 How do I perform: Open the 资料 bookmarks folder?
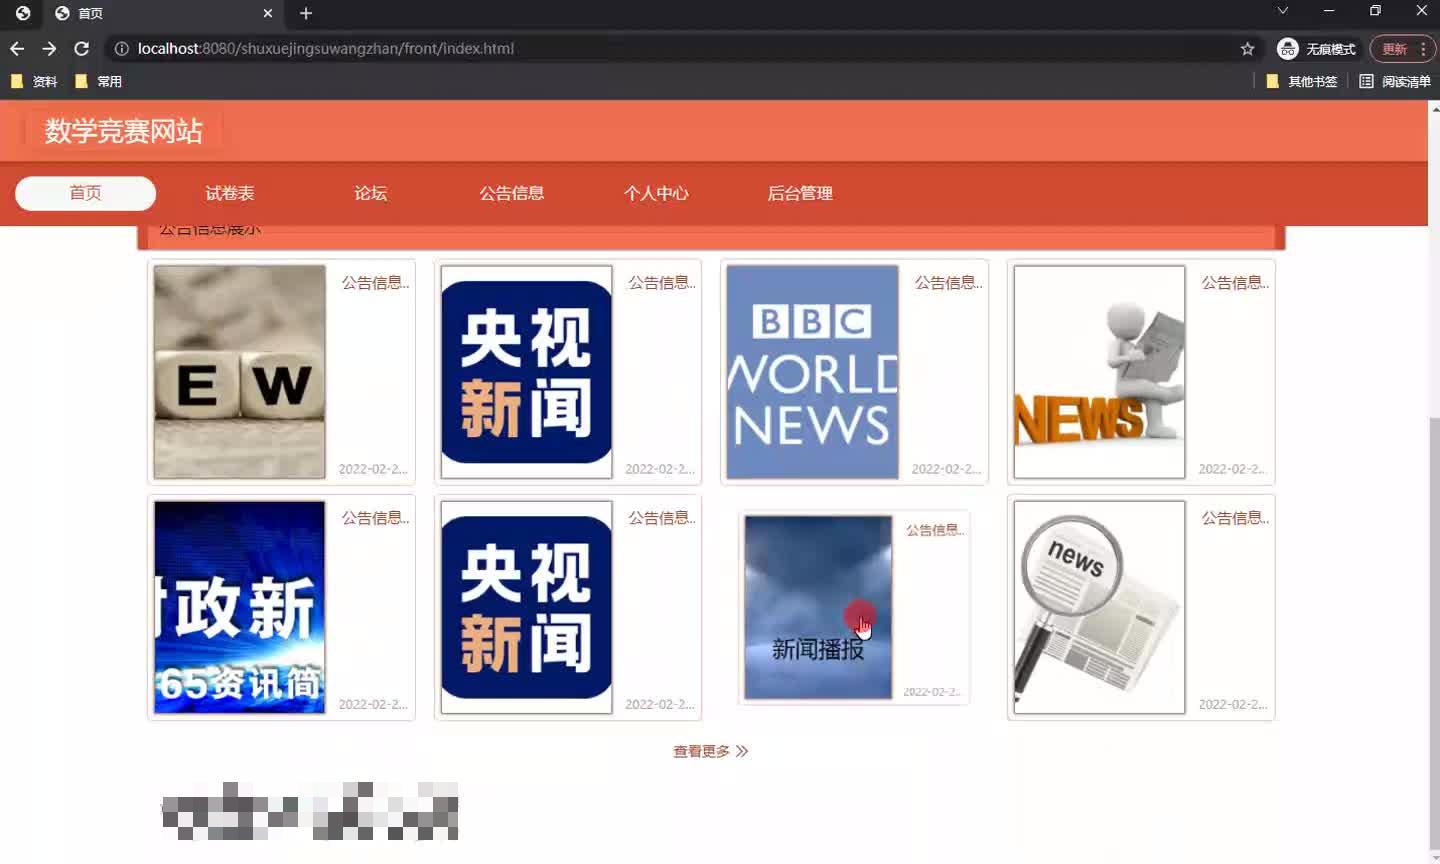point(34,81)
